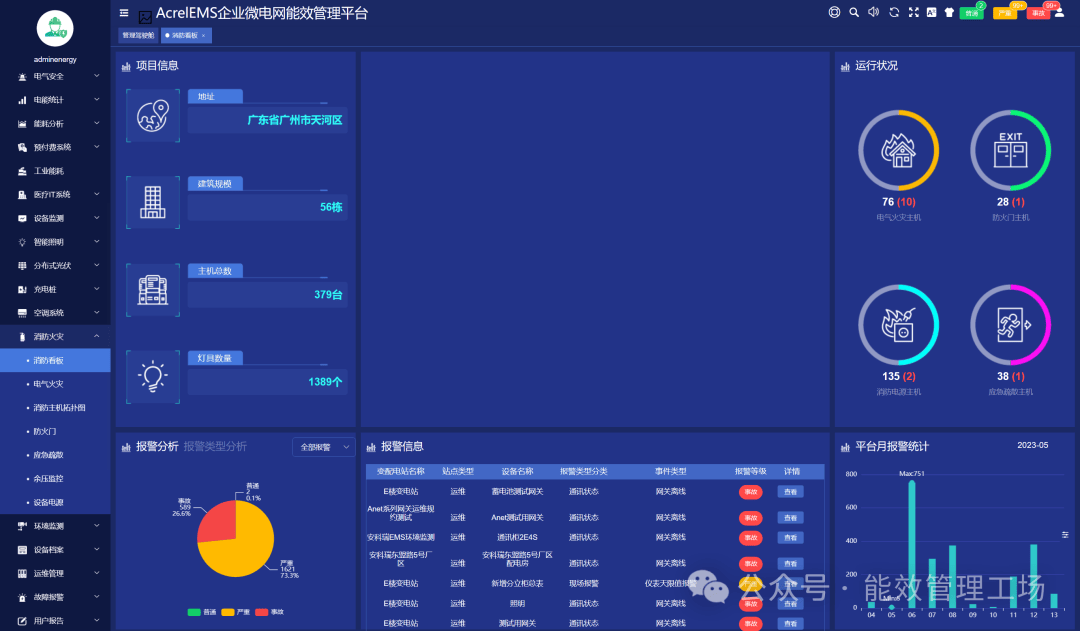The image size is (1080, 631).
Task: Click the adminenergy avatar image
Action: [55, 28]
